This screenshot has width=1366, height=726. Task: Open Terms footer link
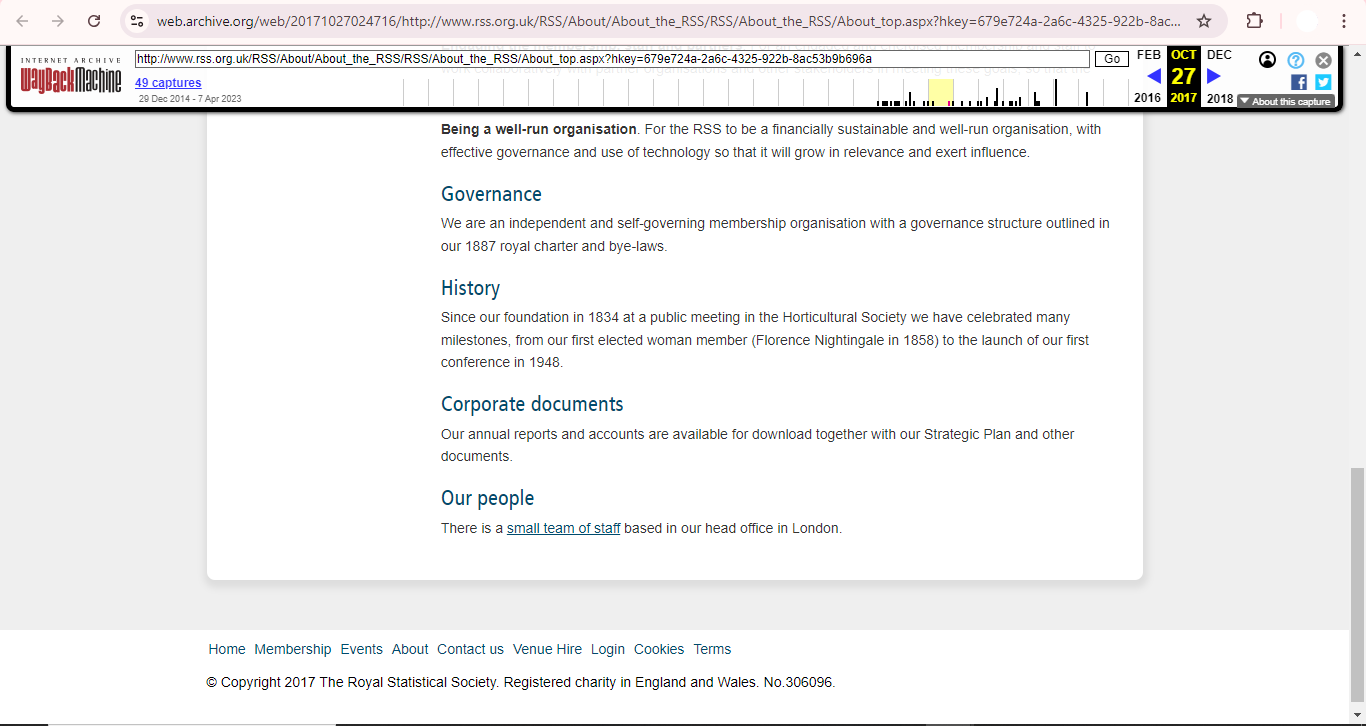click(712, 649)
